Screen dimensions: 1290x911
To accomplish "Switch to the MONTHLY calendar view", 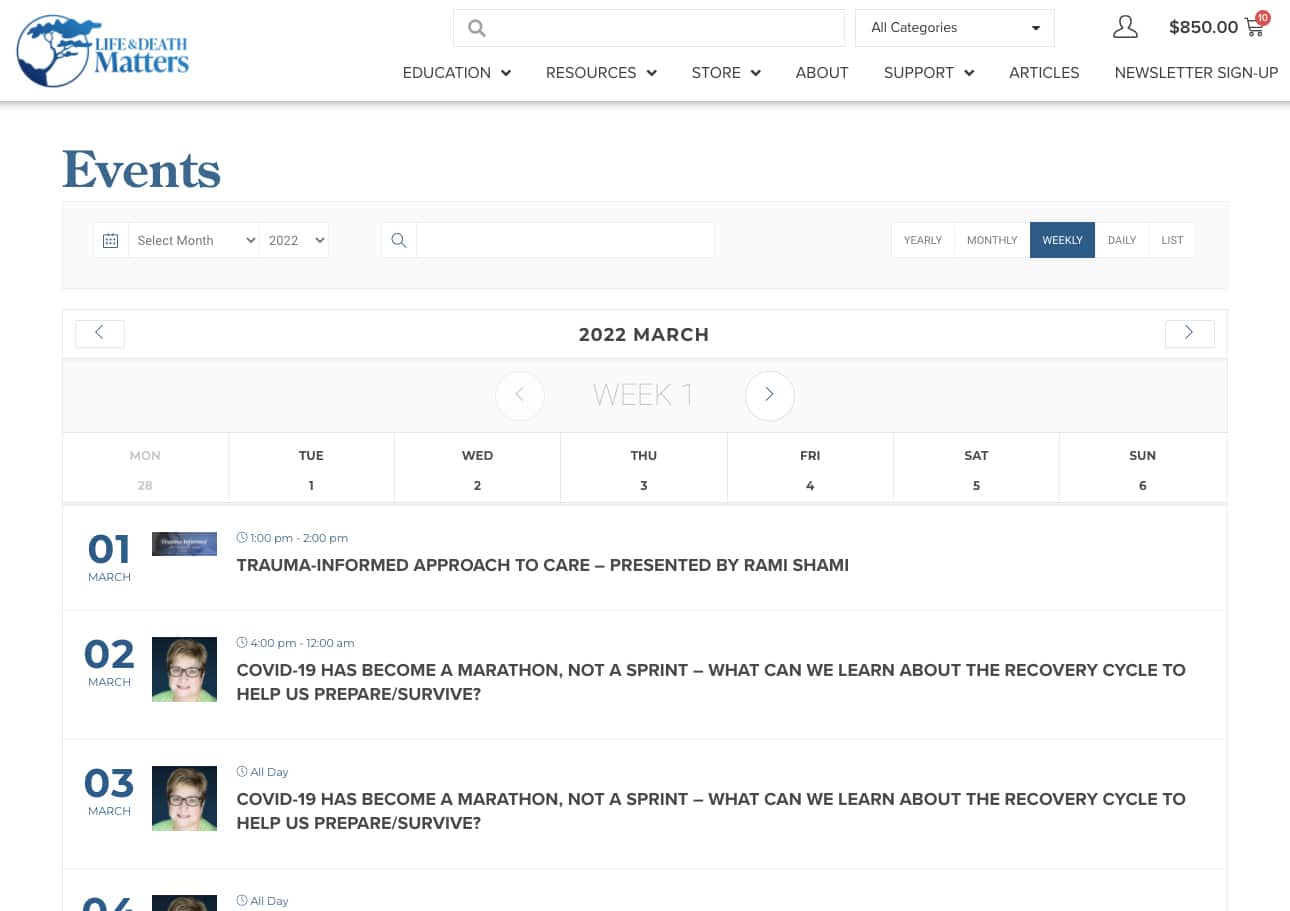I will [x=992, y=240].
